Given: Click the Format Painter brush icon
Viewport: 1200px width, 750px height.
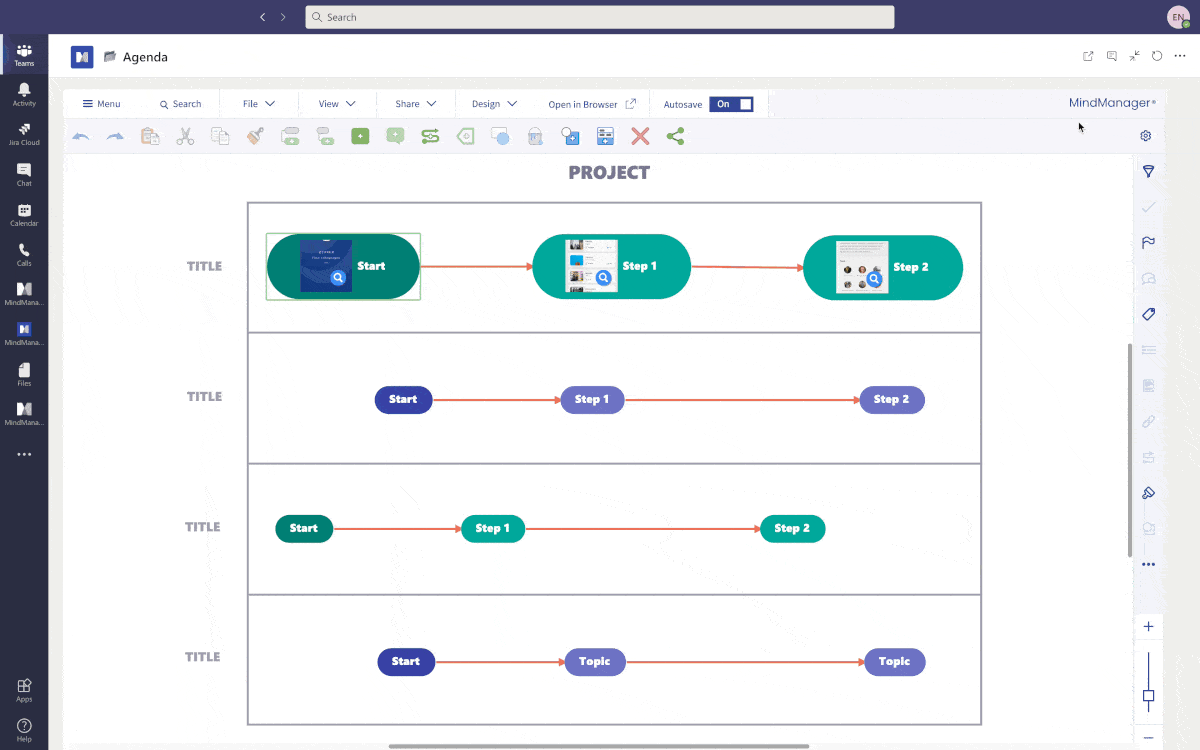Looking at the screenshot, I should pyautogui.click(x=255, y=136).
